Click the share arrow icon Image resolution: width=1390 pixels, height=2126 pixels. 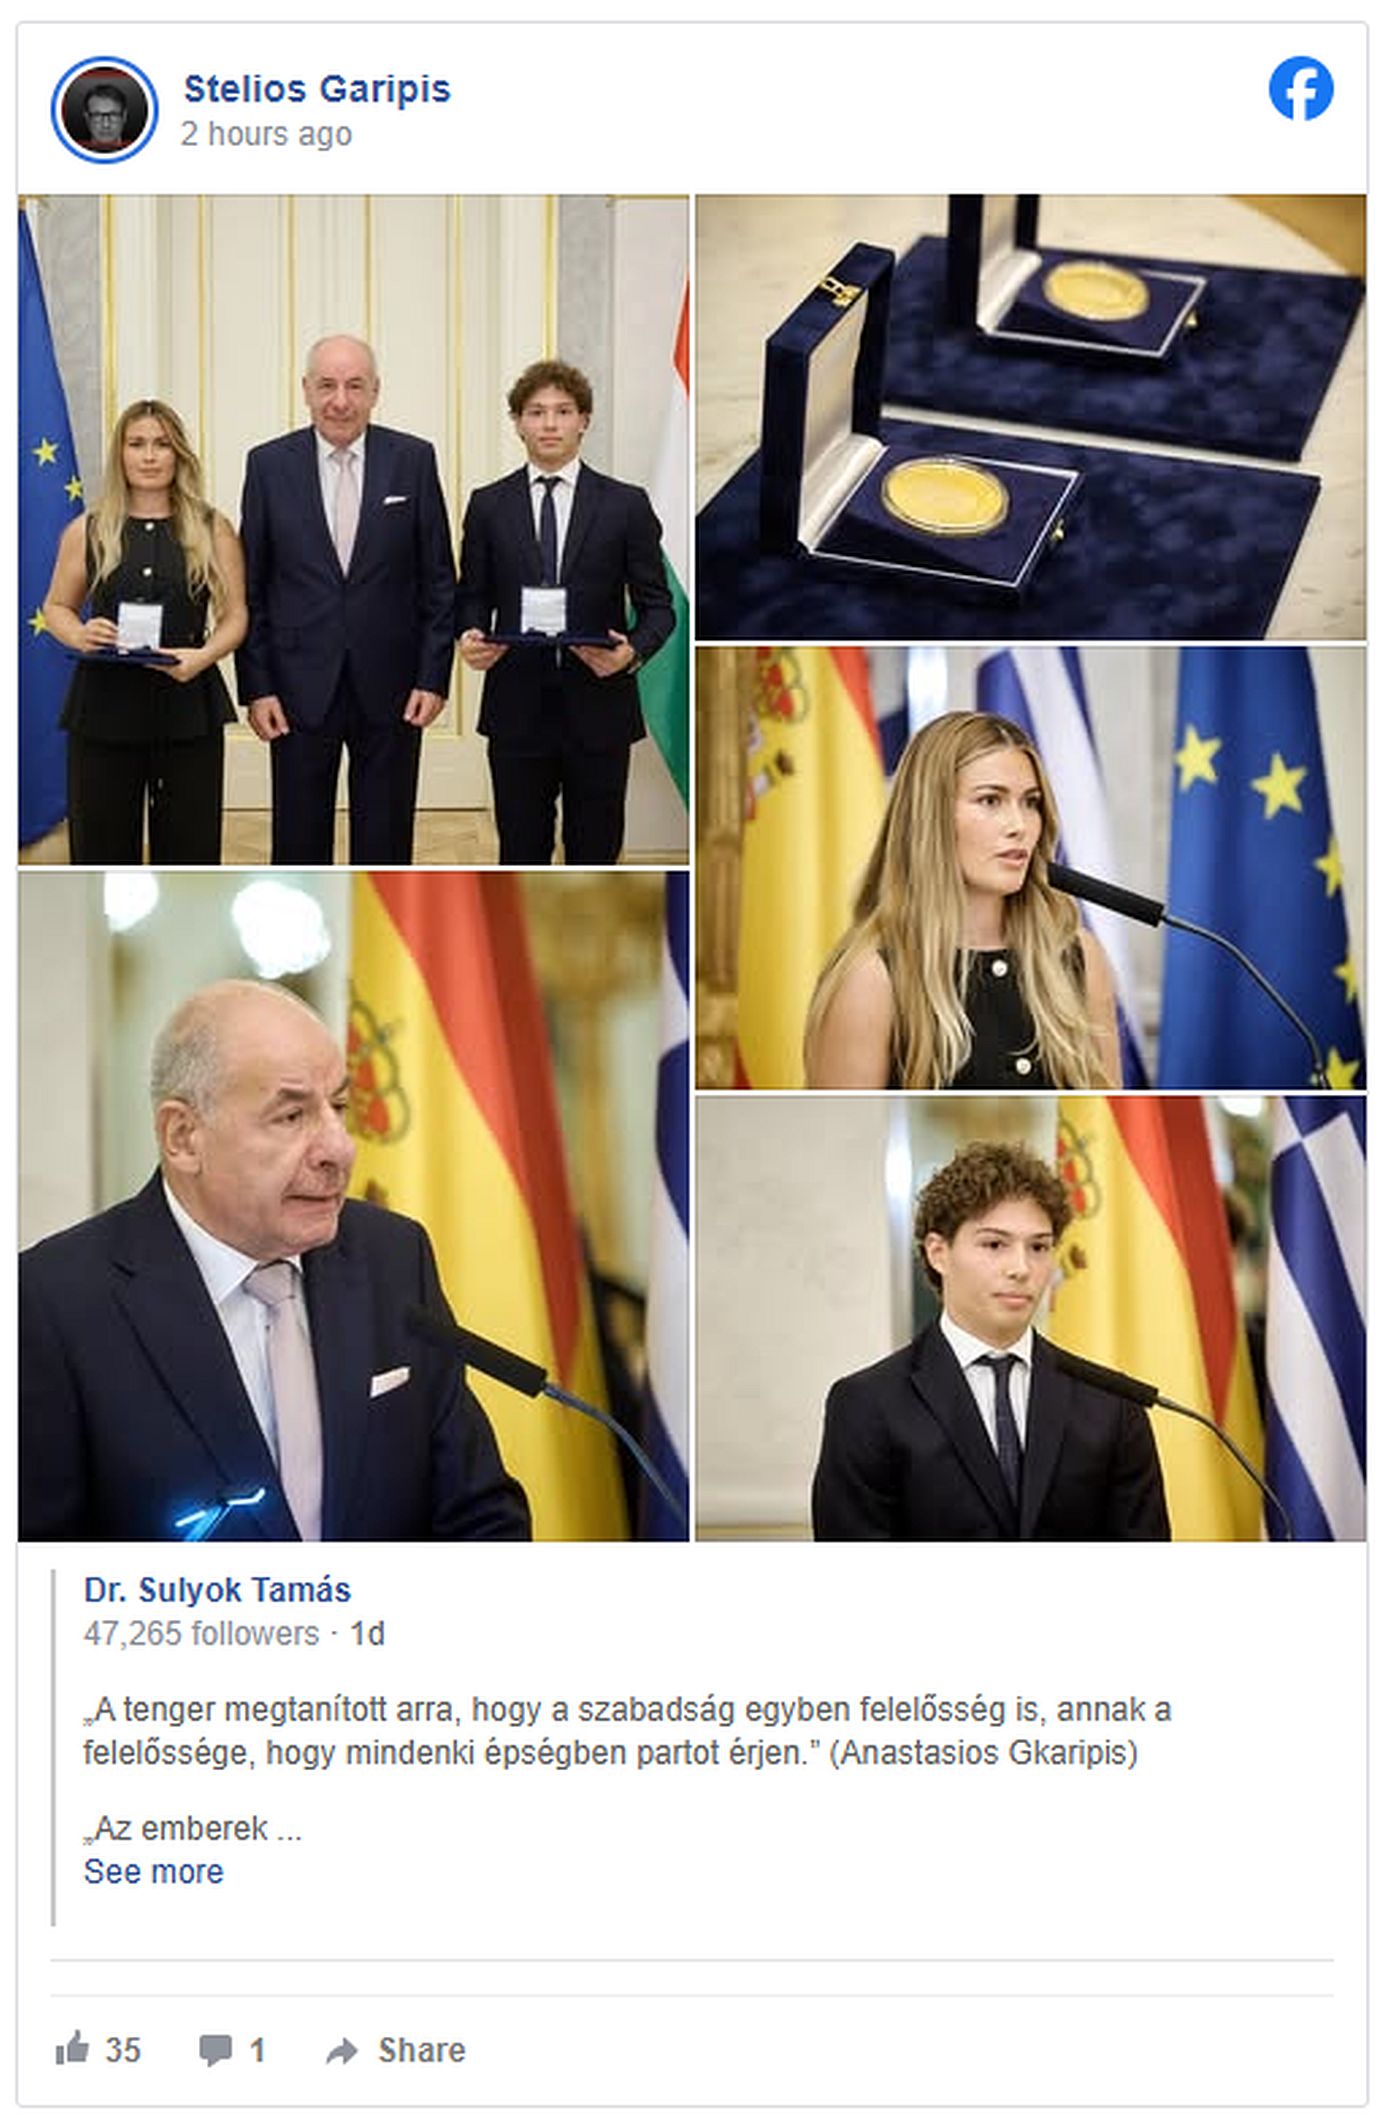[342, 2051]
